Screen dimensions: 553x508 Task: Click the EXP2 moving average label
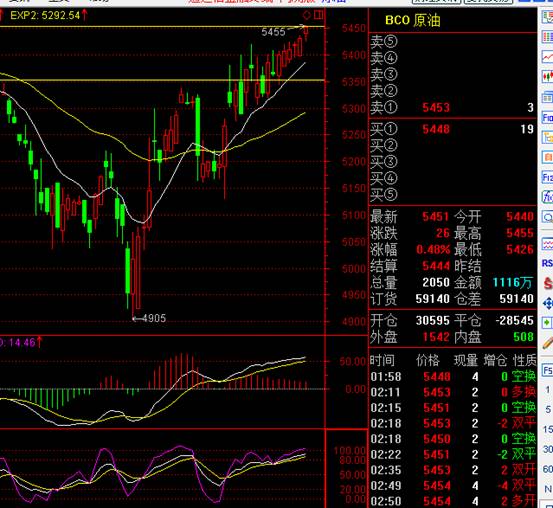45,15
